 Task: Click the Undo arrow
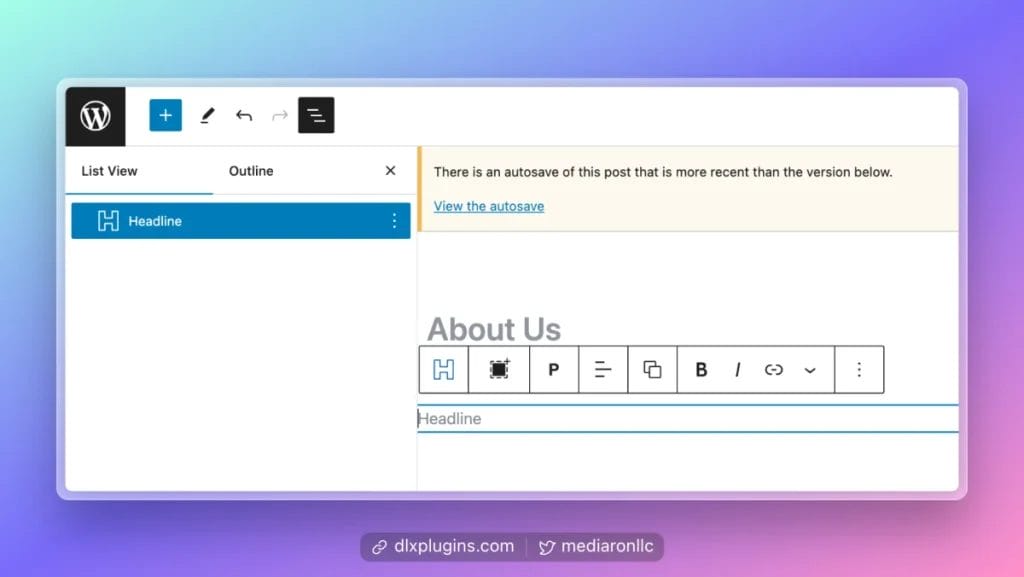click(244, 115)
